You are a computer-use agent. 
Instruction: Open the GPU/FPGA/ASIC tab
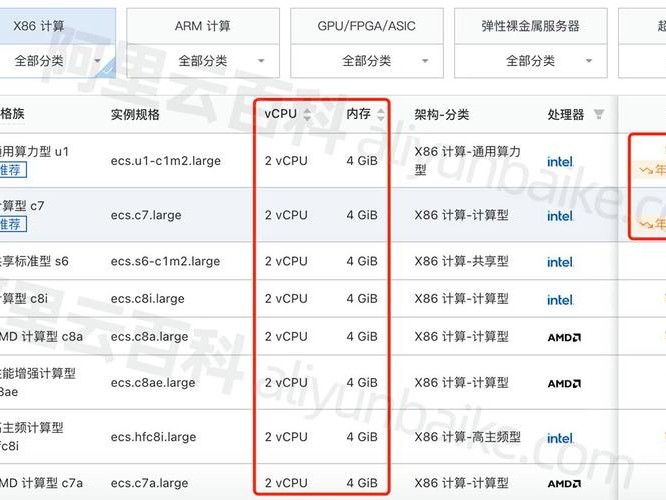pos(367,26)
